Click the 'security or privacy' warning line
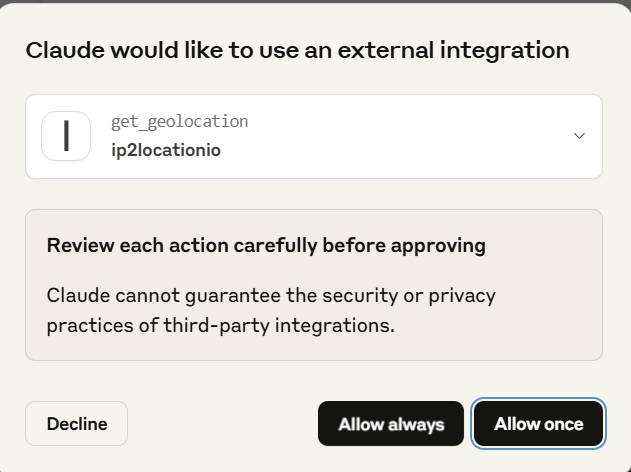The image size is (631, 472). click(271, 296)
